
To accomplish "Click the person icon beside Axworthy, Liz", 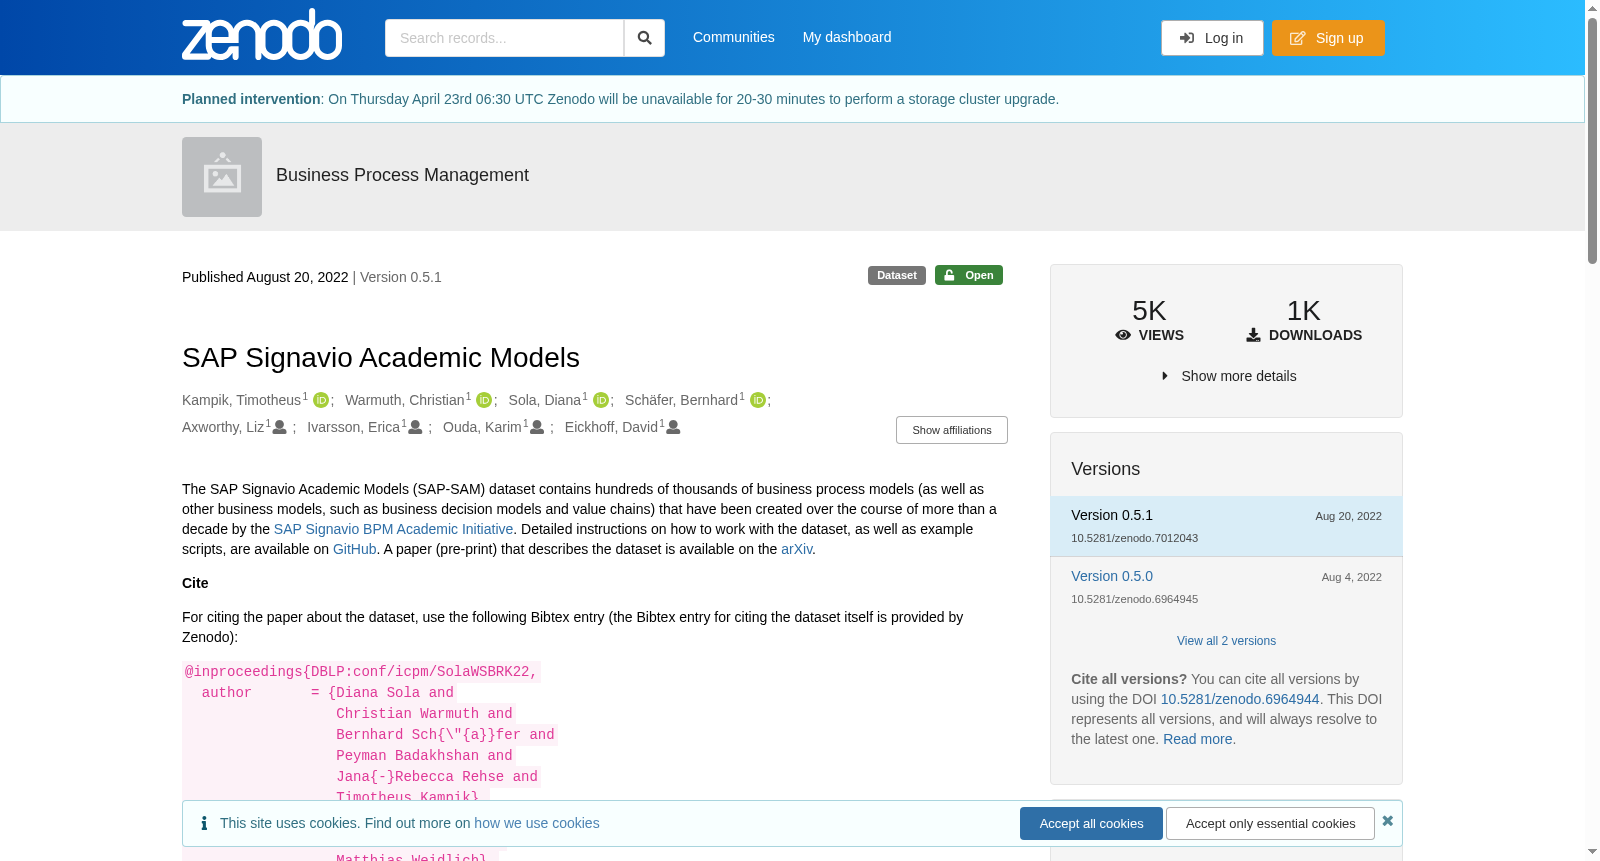I will point(280,427).
